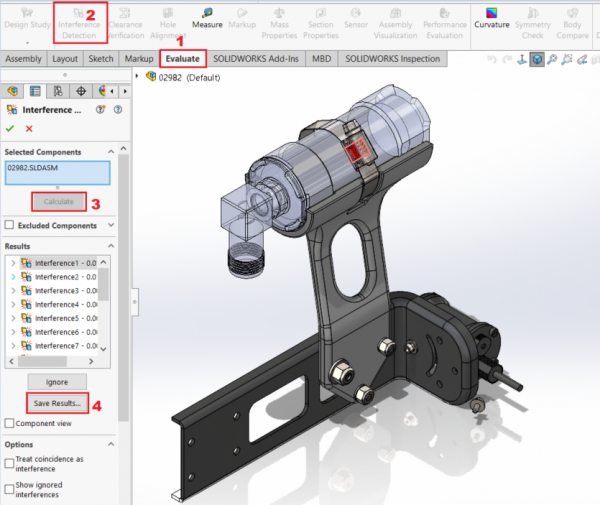Open Body Compare tool
This screenshot has width=600, height=505.
572,24
